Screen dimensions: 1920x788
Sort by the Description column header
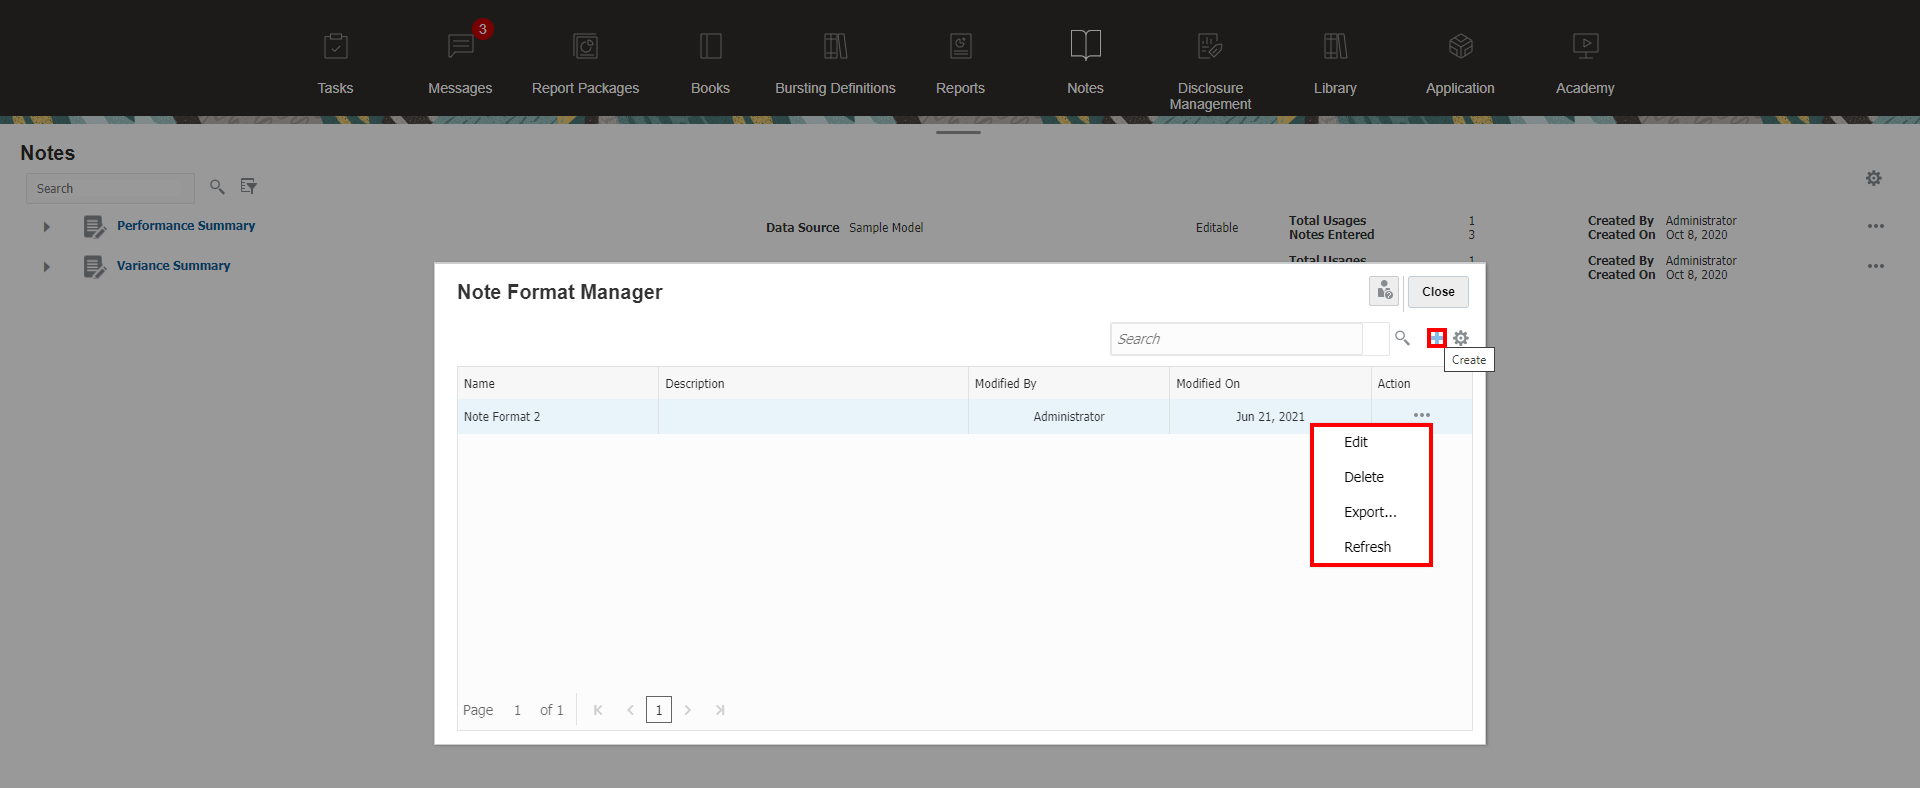813,384
